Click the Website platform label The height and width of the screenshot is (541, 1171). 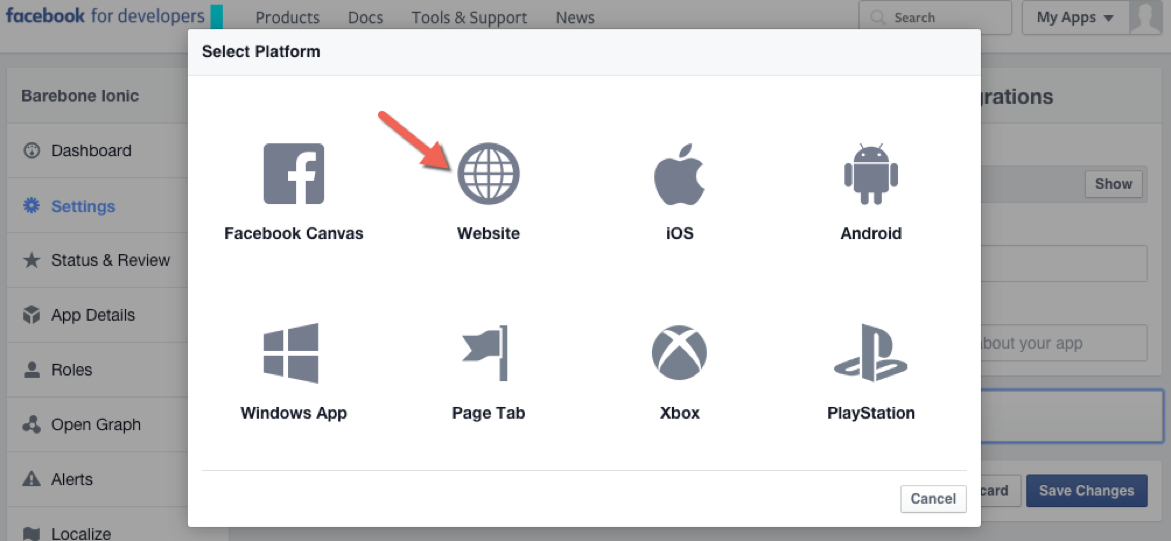[488, 233]
